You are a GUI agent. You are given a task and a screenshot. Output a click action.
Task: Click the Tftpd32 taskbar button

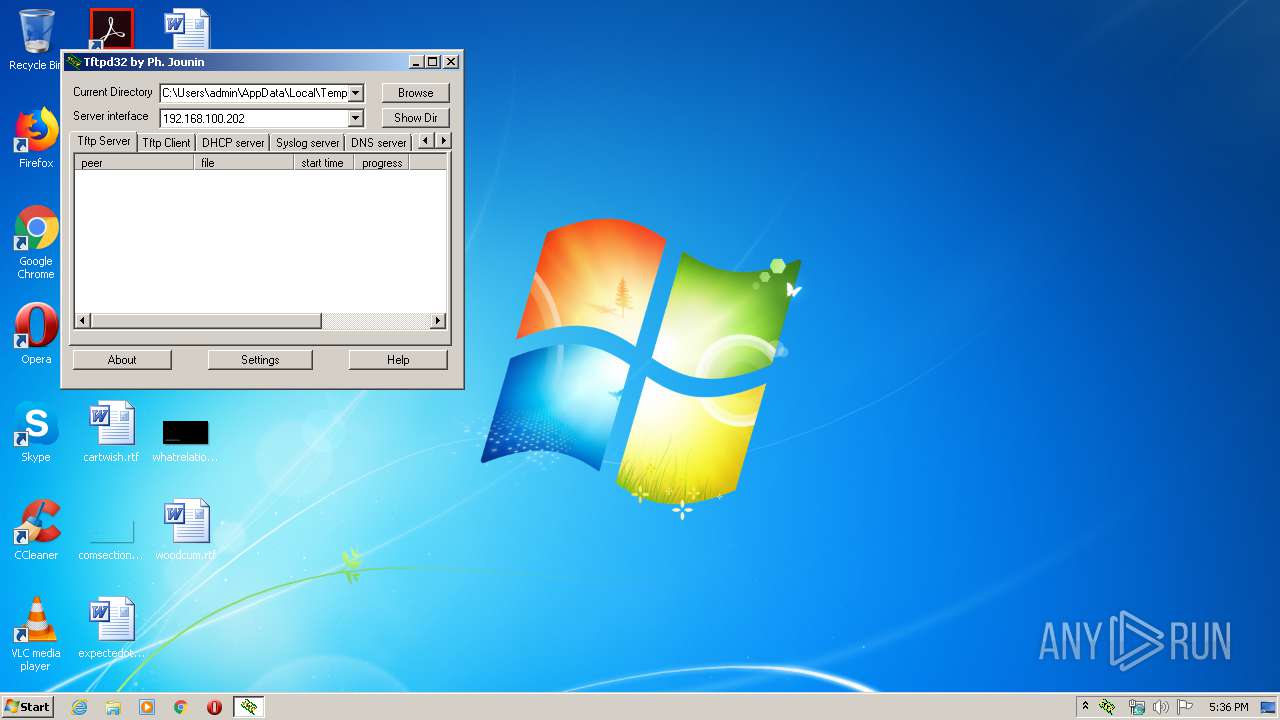pos(249,707)
